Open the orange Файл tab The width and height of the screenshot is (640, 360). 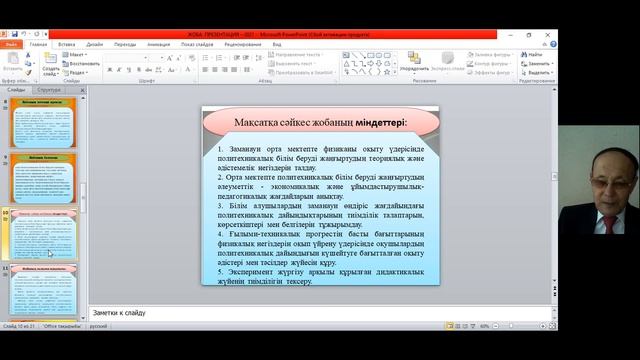11,44
